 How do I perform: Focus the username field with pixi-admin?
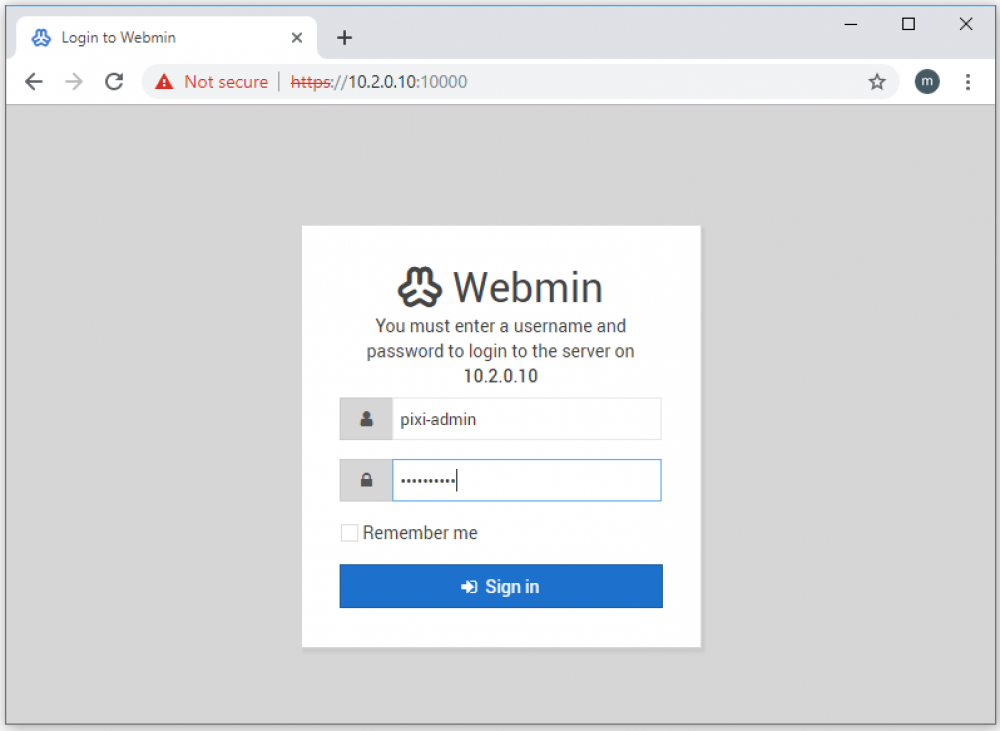coord(527,419)
